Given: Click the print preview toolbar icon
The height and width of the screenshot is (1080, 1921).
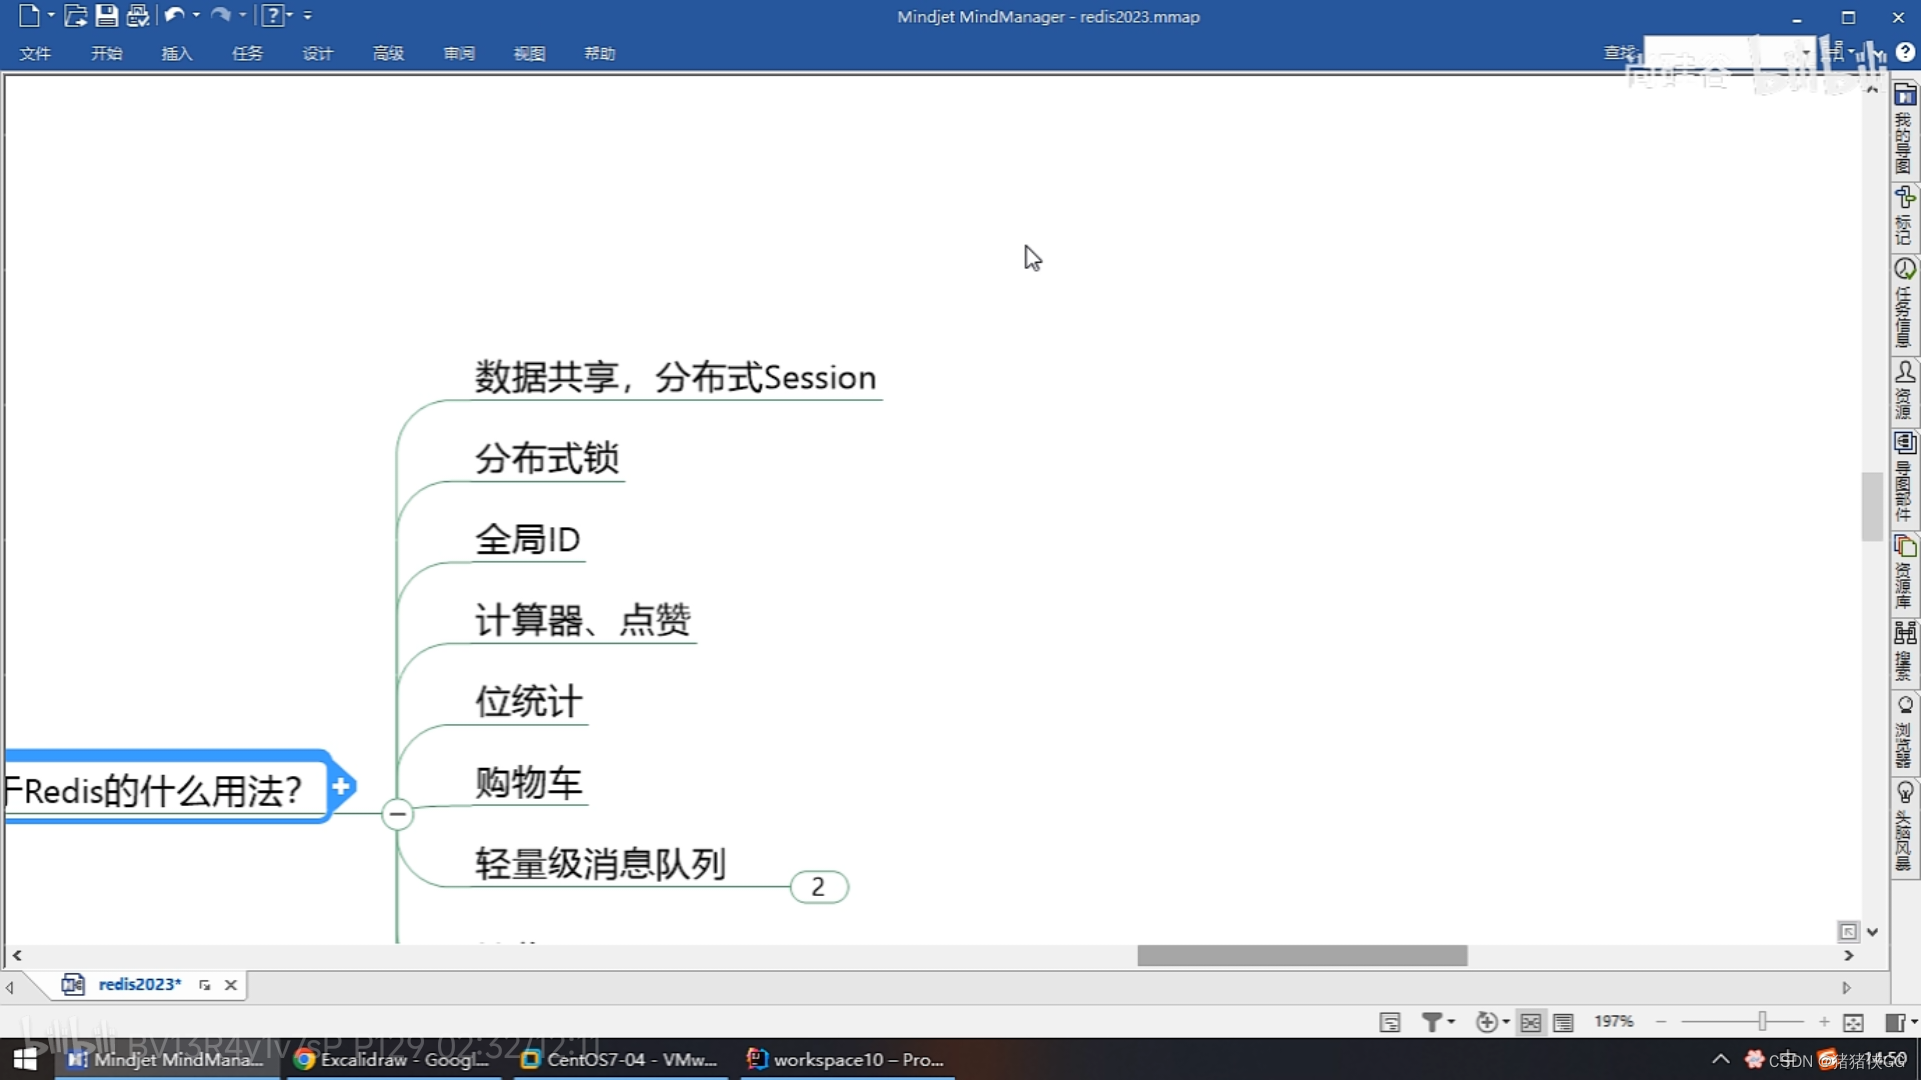Looking at the screenshot, I should pos(138,15).
